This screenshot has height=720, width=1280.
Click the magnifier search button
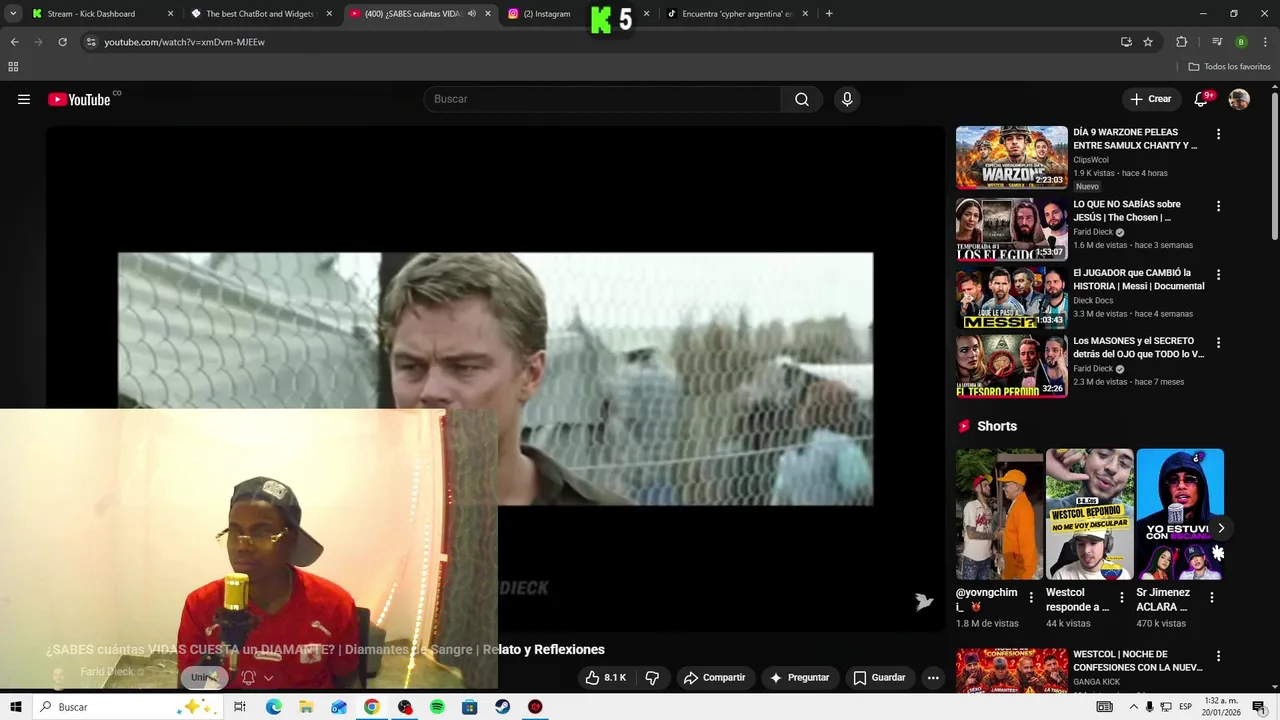(x=802, y=99)
